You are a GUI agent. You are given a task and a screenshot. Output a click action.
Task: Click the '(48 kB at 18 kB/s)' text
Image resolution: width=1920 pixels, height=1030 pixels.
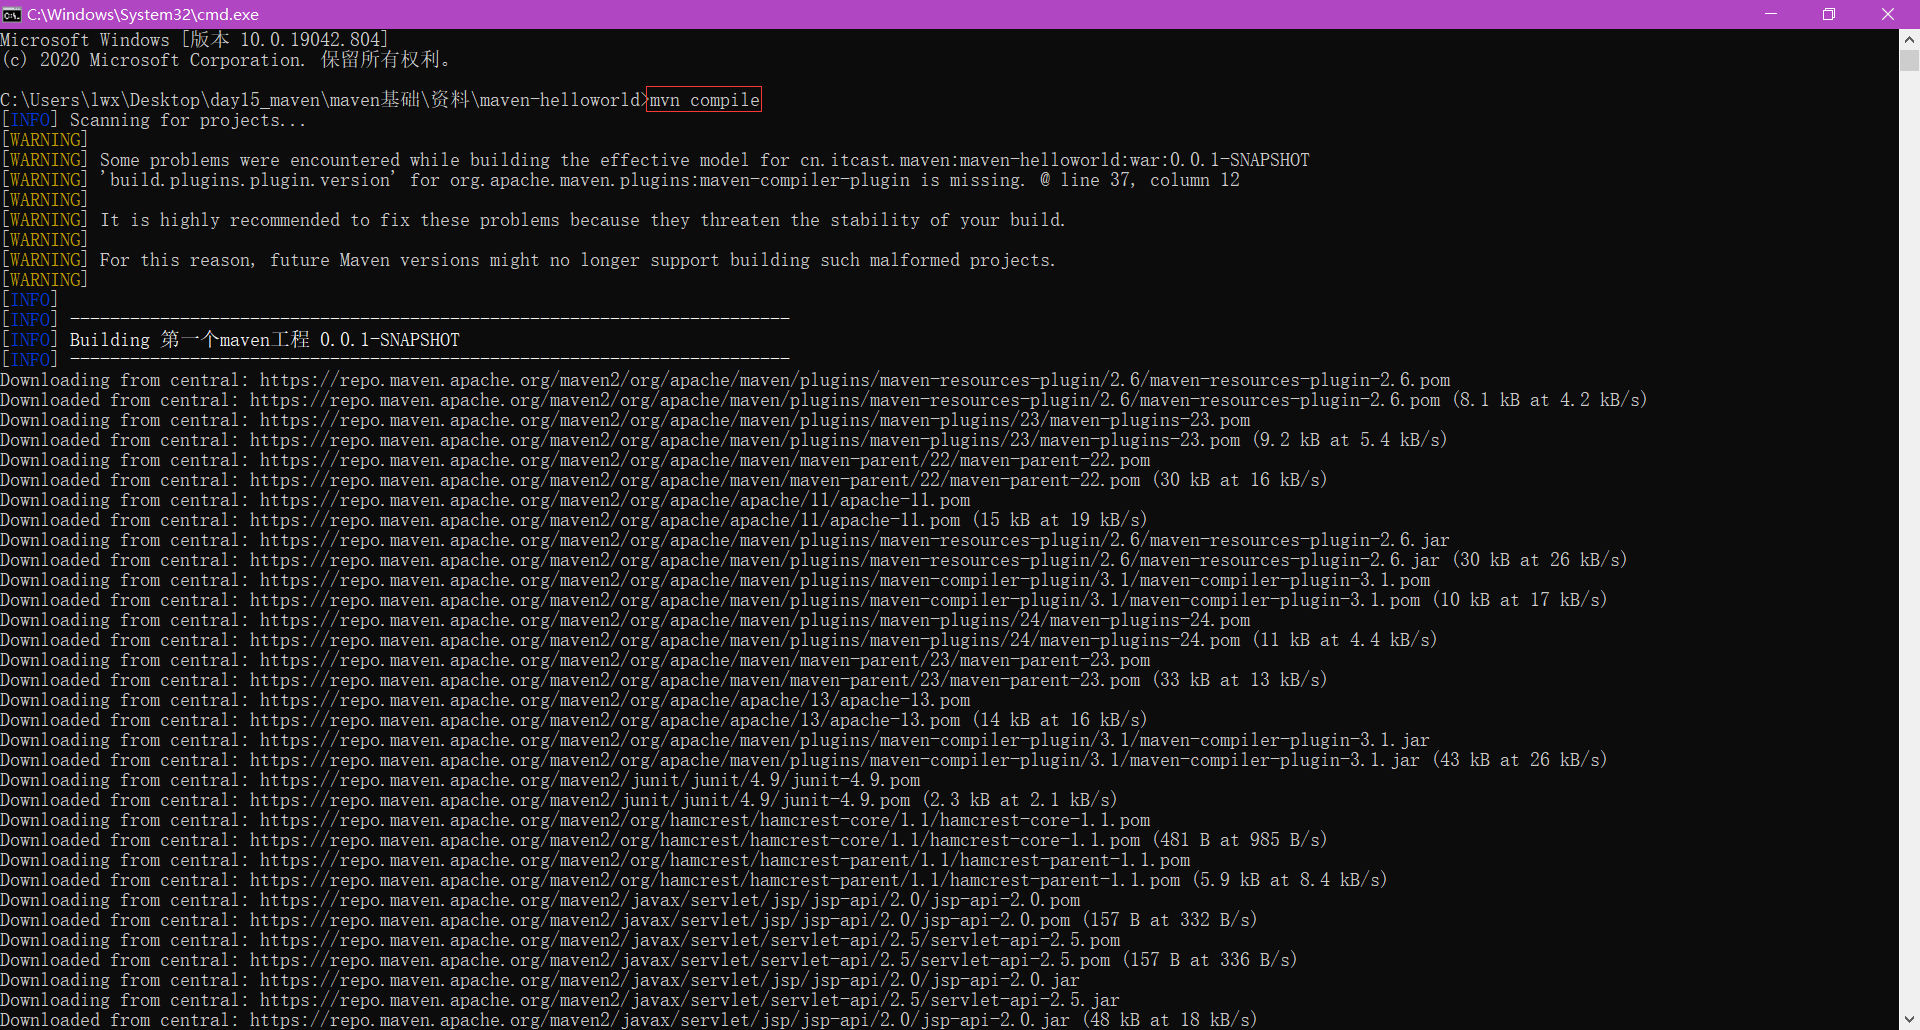click(1170, 1020)
